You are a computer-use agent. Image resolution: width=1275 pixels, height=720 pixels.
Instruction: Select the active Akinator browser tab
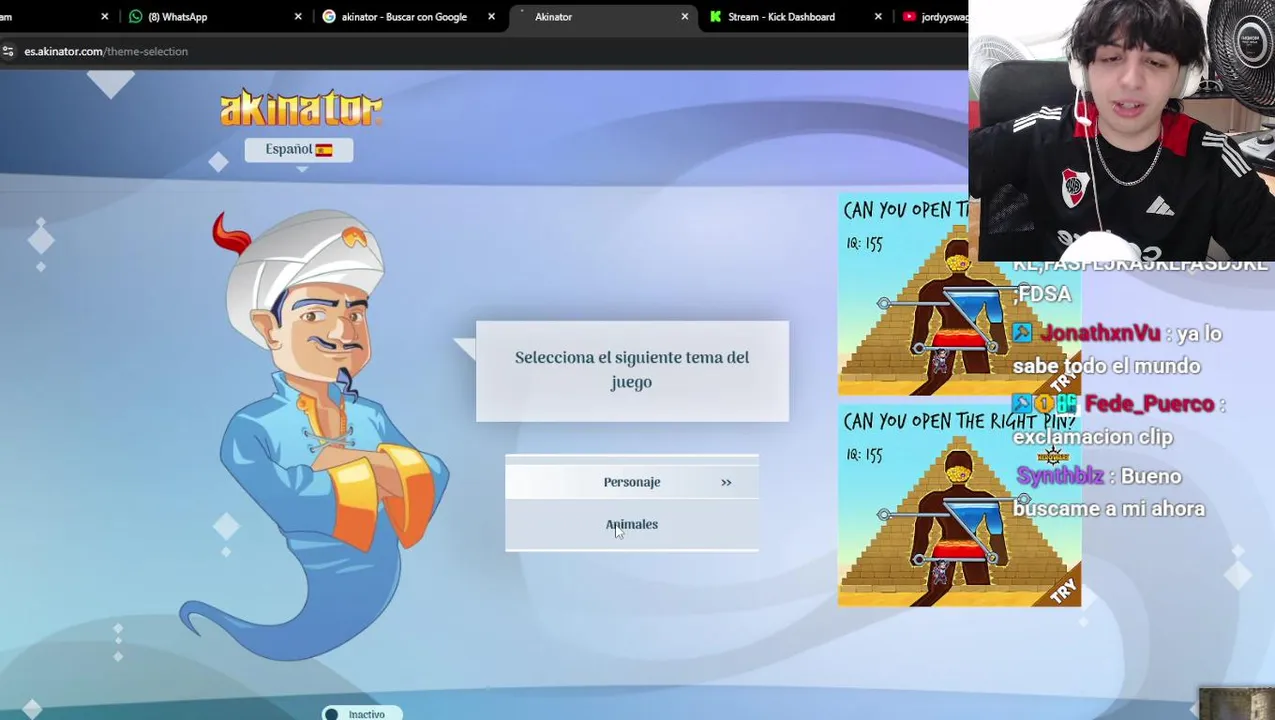(603, 17)
